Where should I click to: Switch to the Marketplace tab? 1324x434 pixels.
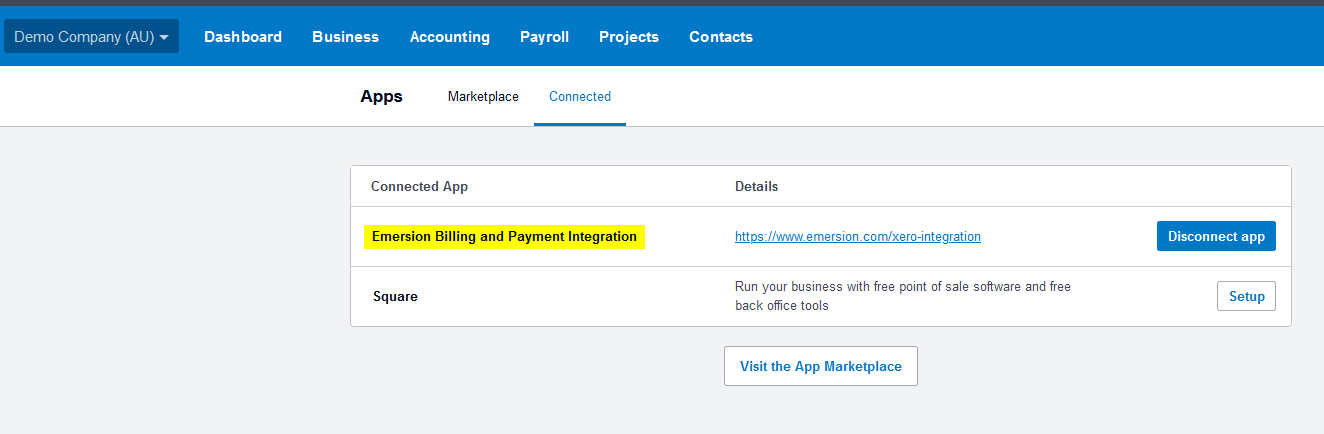tap(483, 97)
